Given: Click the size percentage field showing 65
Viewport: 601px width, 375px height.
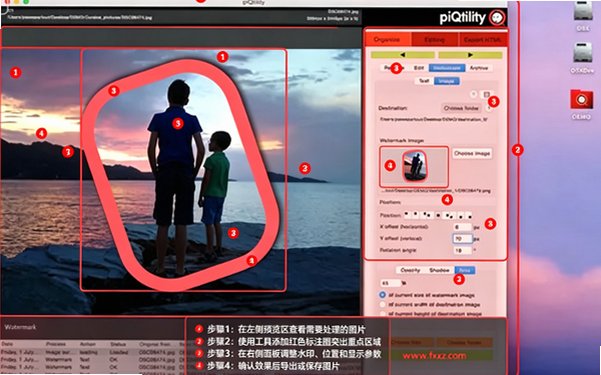Looking at the screenshot, I should pos(390,283).
